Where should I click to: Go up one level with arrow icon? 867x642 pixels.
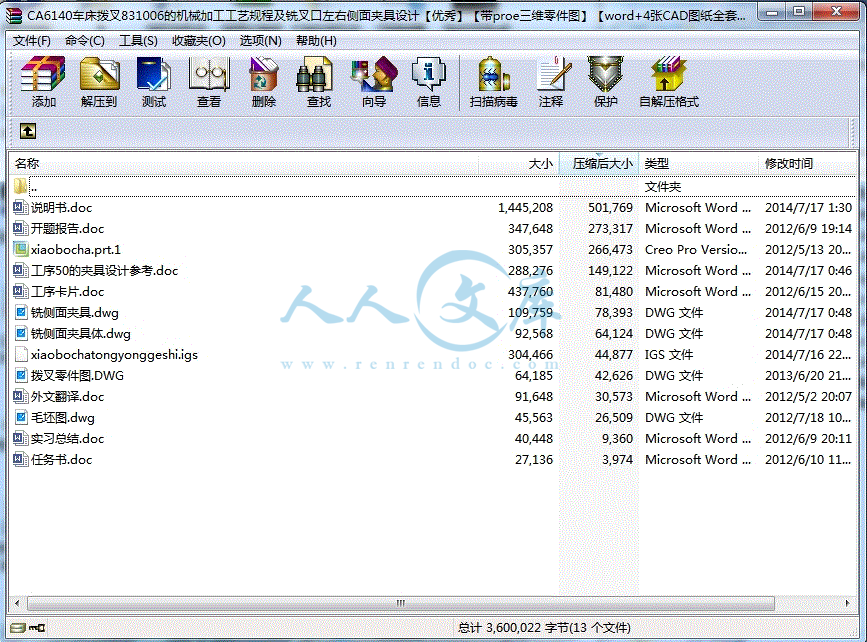coord(28,131)
